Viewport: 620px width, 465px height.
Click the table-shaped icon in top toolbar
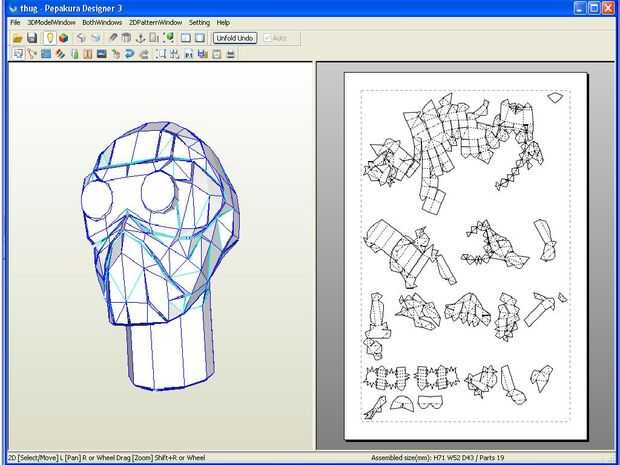126,38
